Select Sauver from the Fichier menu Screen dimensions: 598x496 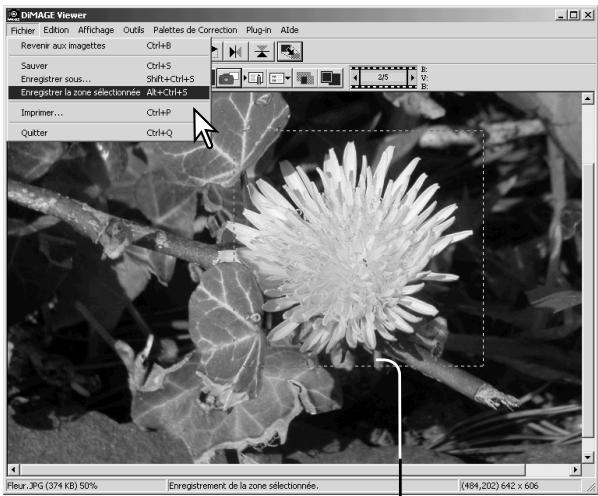(109, 66)
